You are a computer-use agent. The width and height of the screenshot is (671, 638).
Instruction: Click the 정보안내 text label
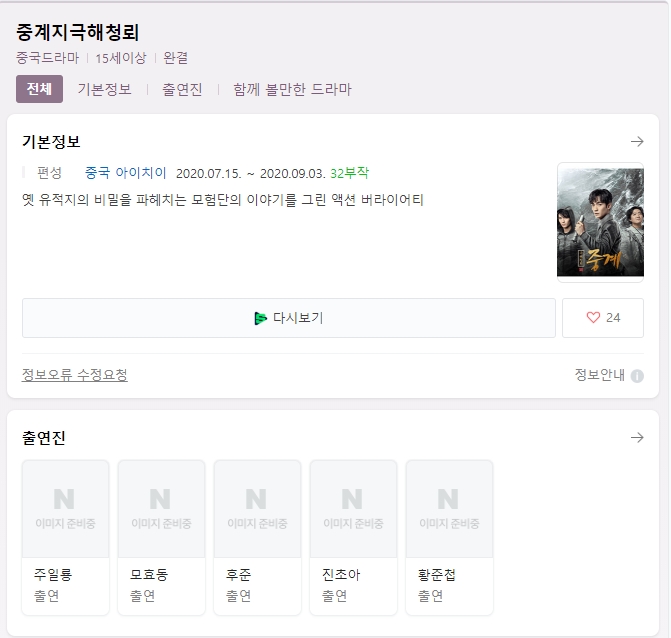click(x=599, y=375)
